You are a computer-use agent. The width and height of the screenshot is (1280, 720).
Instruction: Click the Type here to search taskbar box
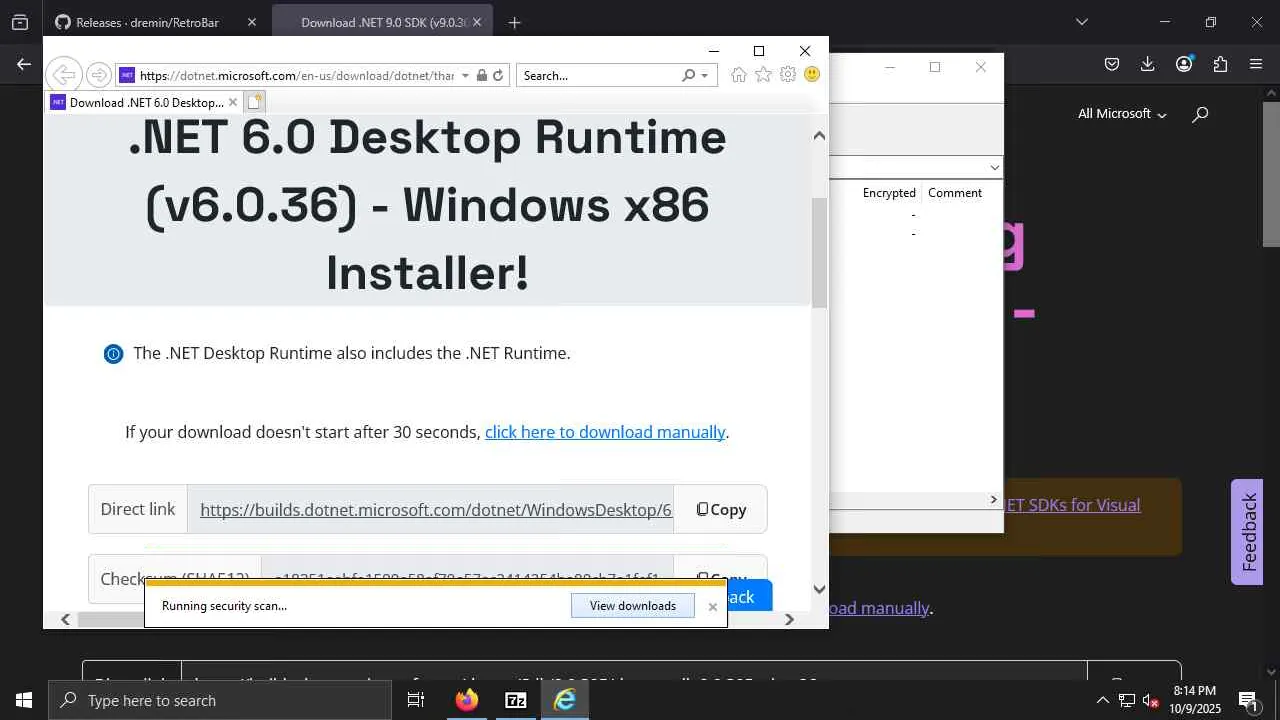(220, 700)
